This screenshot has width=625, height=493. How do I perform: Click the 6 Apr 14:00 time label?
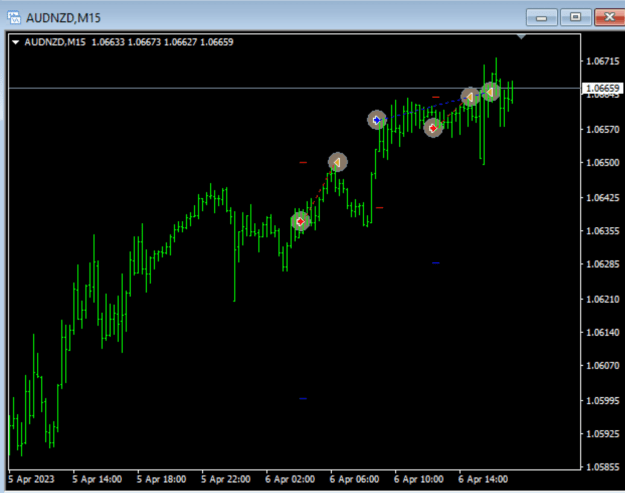click(x=483, y=479)
